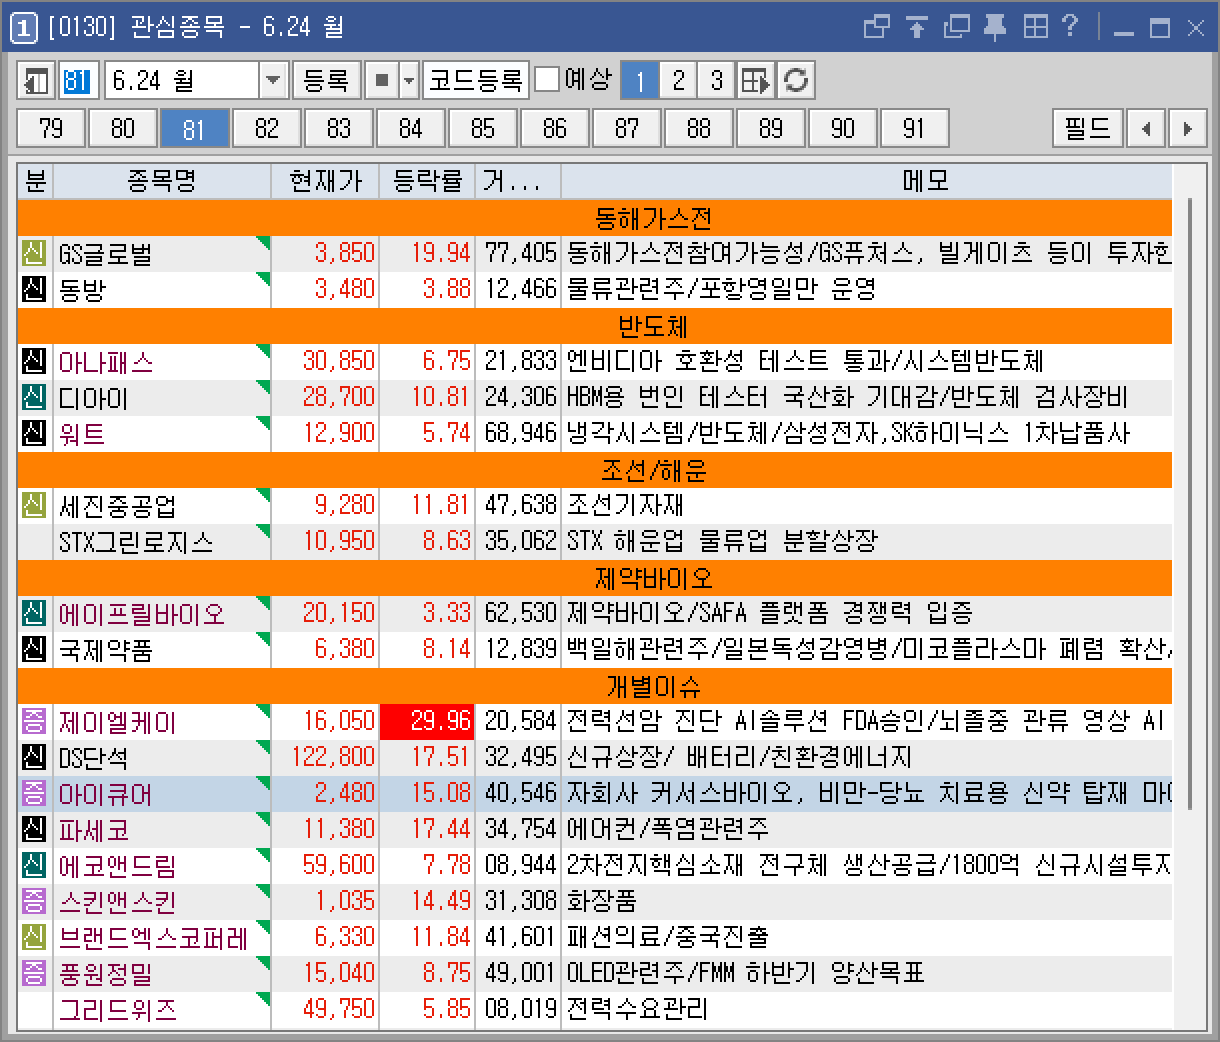The image size is (1220, 1042).
Task: Click the 29.96 change rate cell
Action: tap(428, 721)
